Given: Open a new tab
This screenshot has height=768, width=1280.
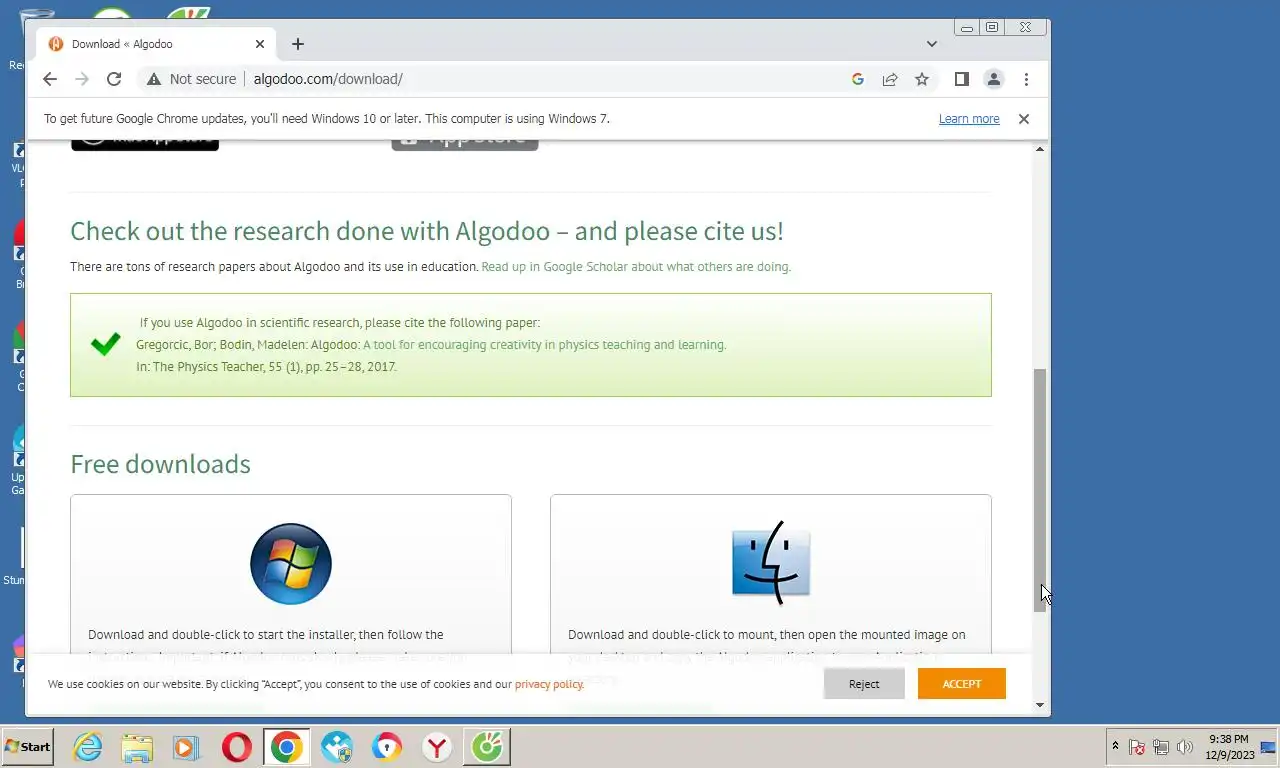Looking at the screenshot, I should 298,44.
